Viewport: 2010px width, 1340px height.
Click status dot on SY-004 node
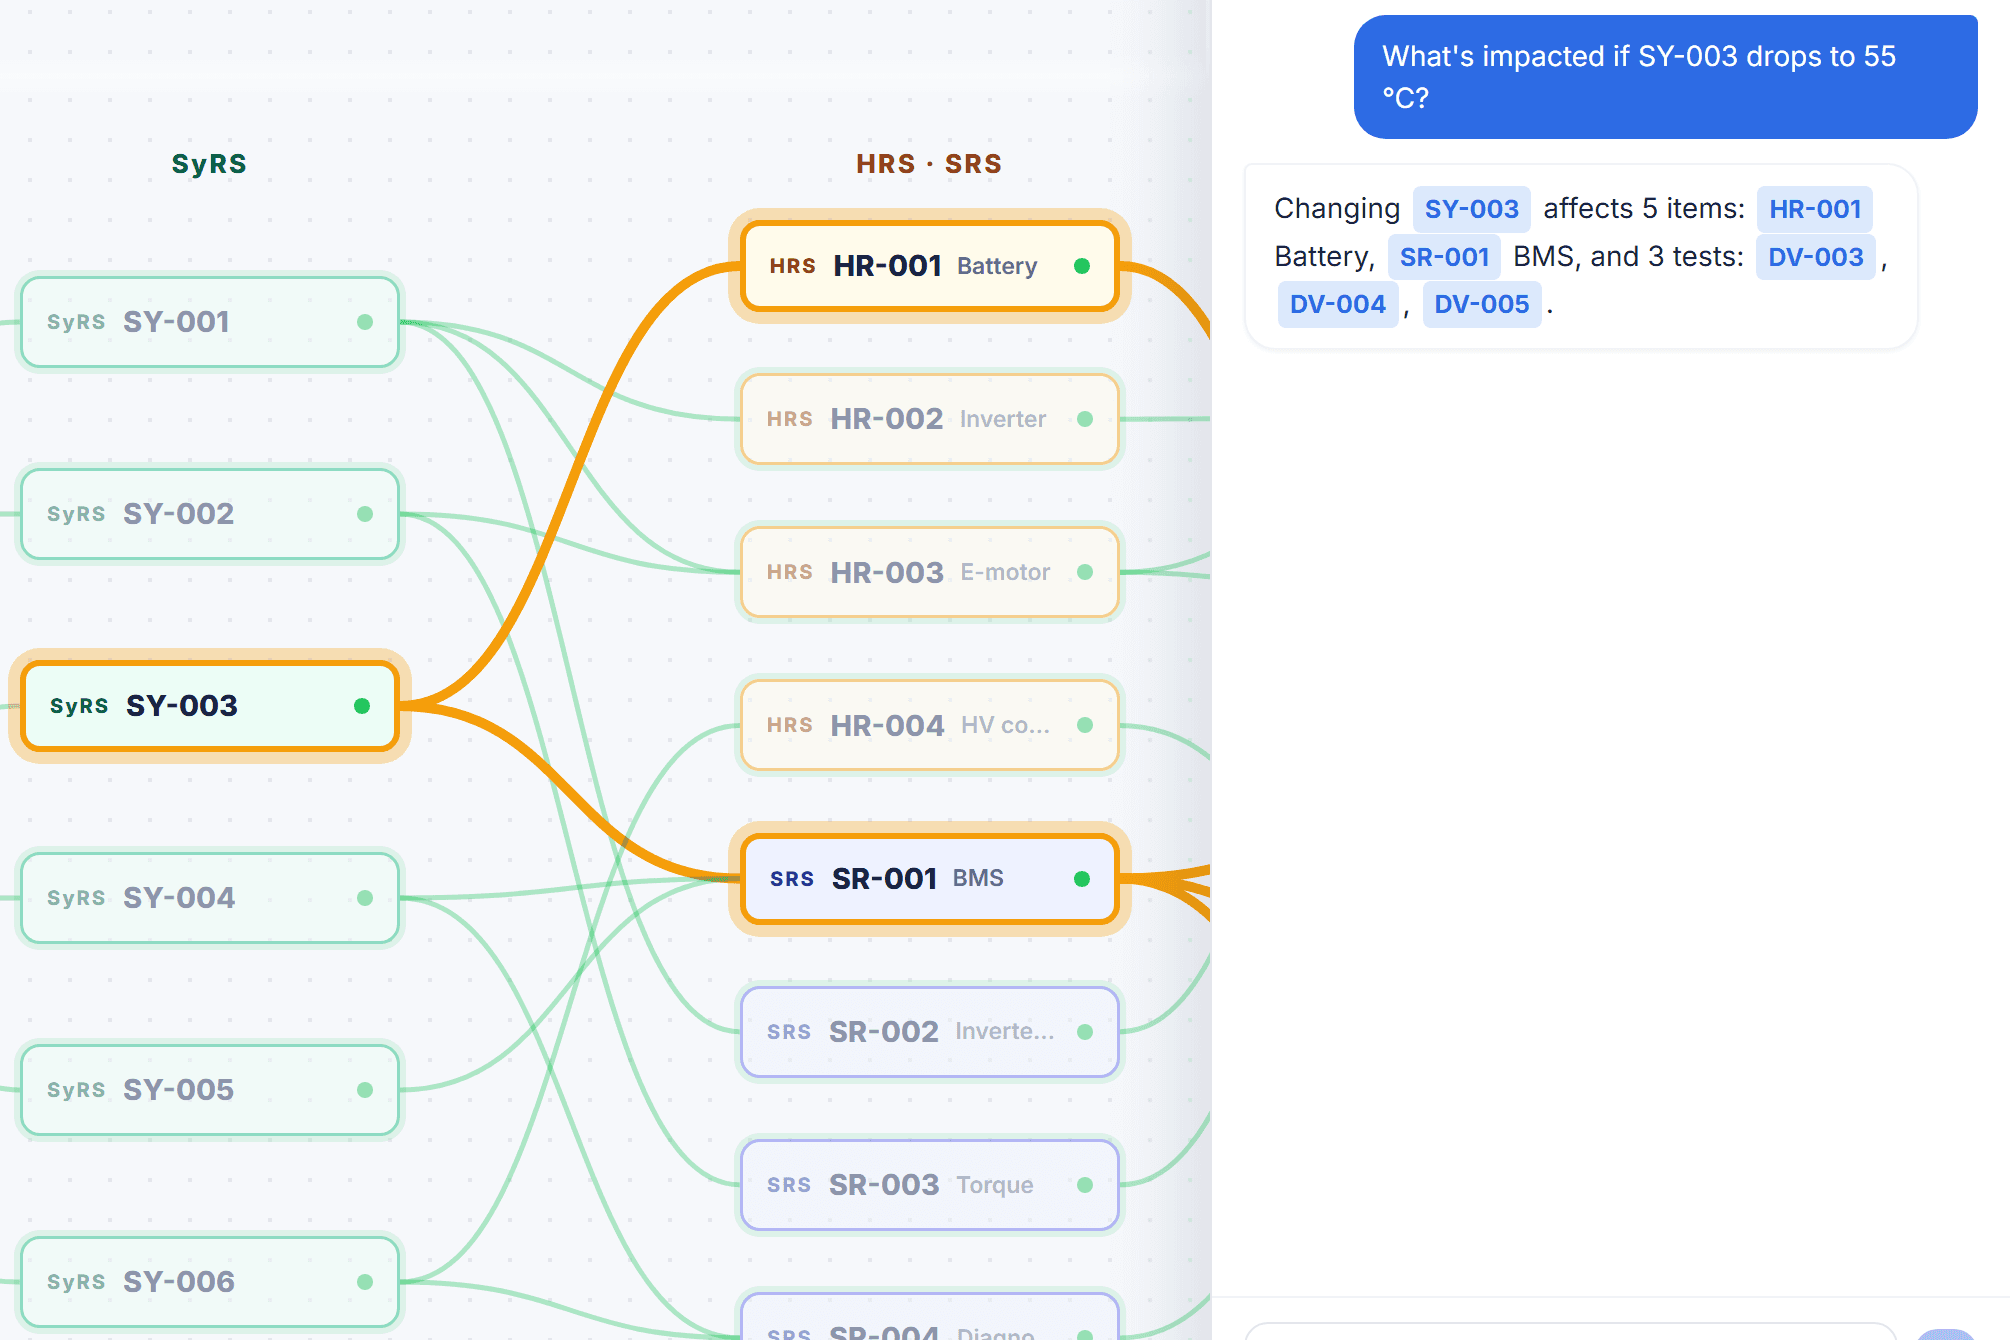(x=365, y=898)
